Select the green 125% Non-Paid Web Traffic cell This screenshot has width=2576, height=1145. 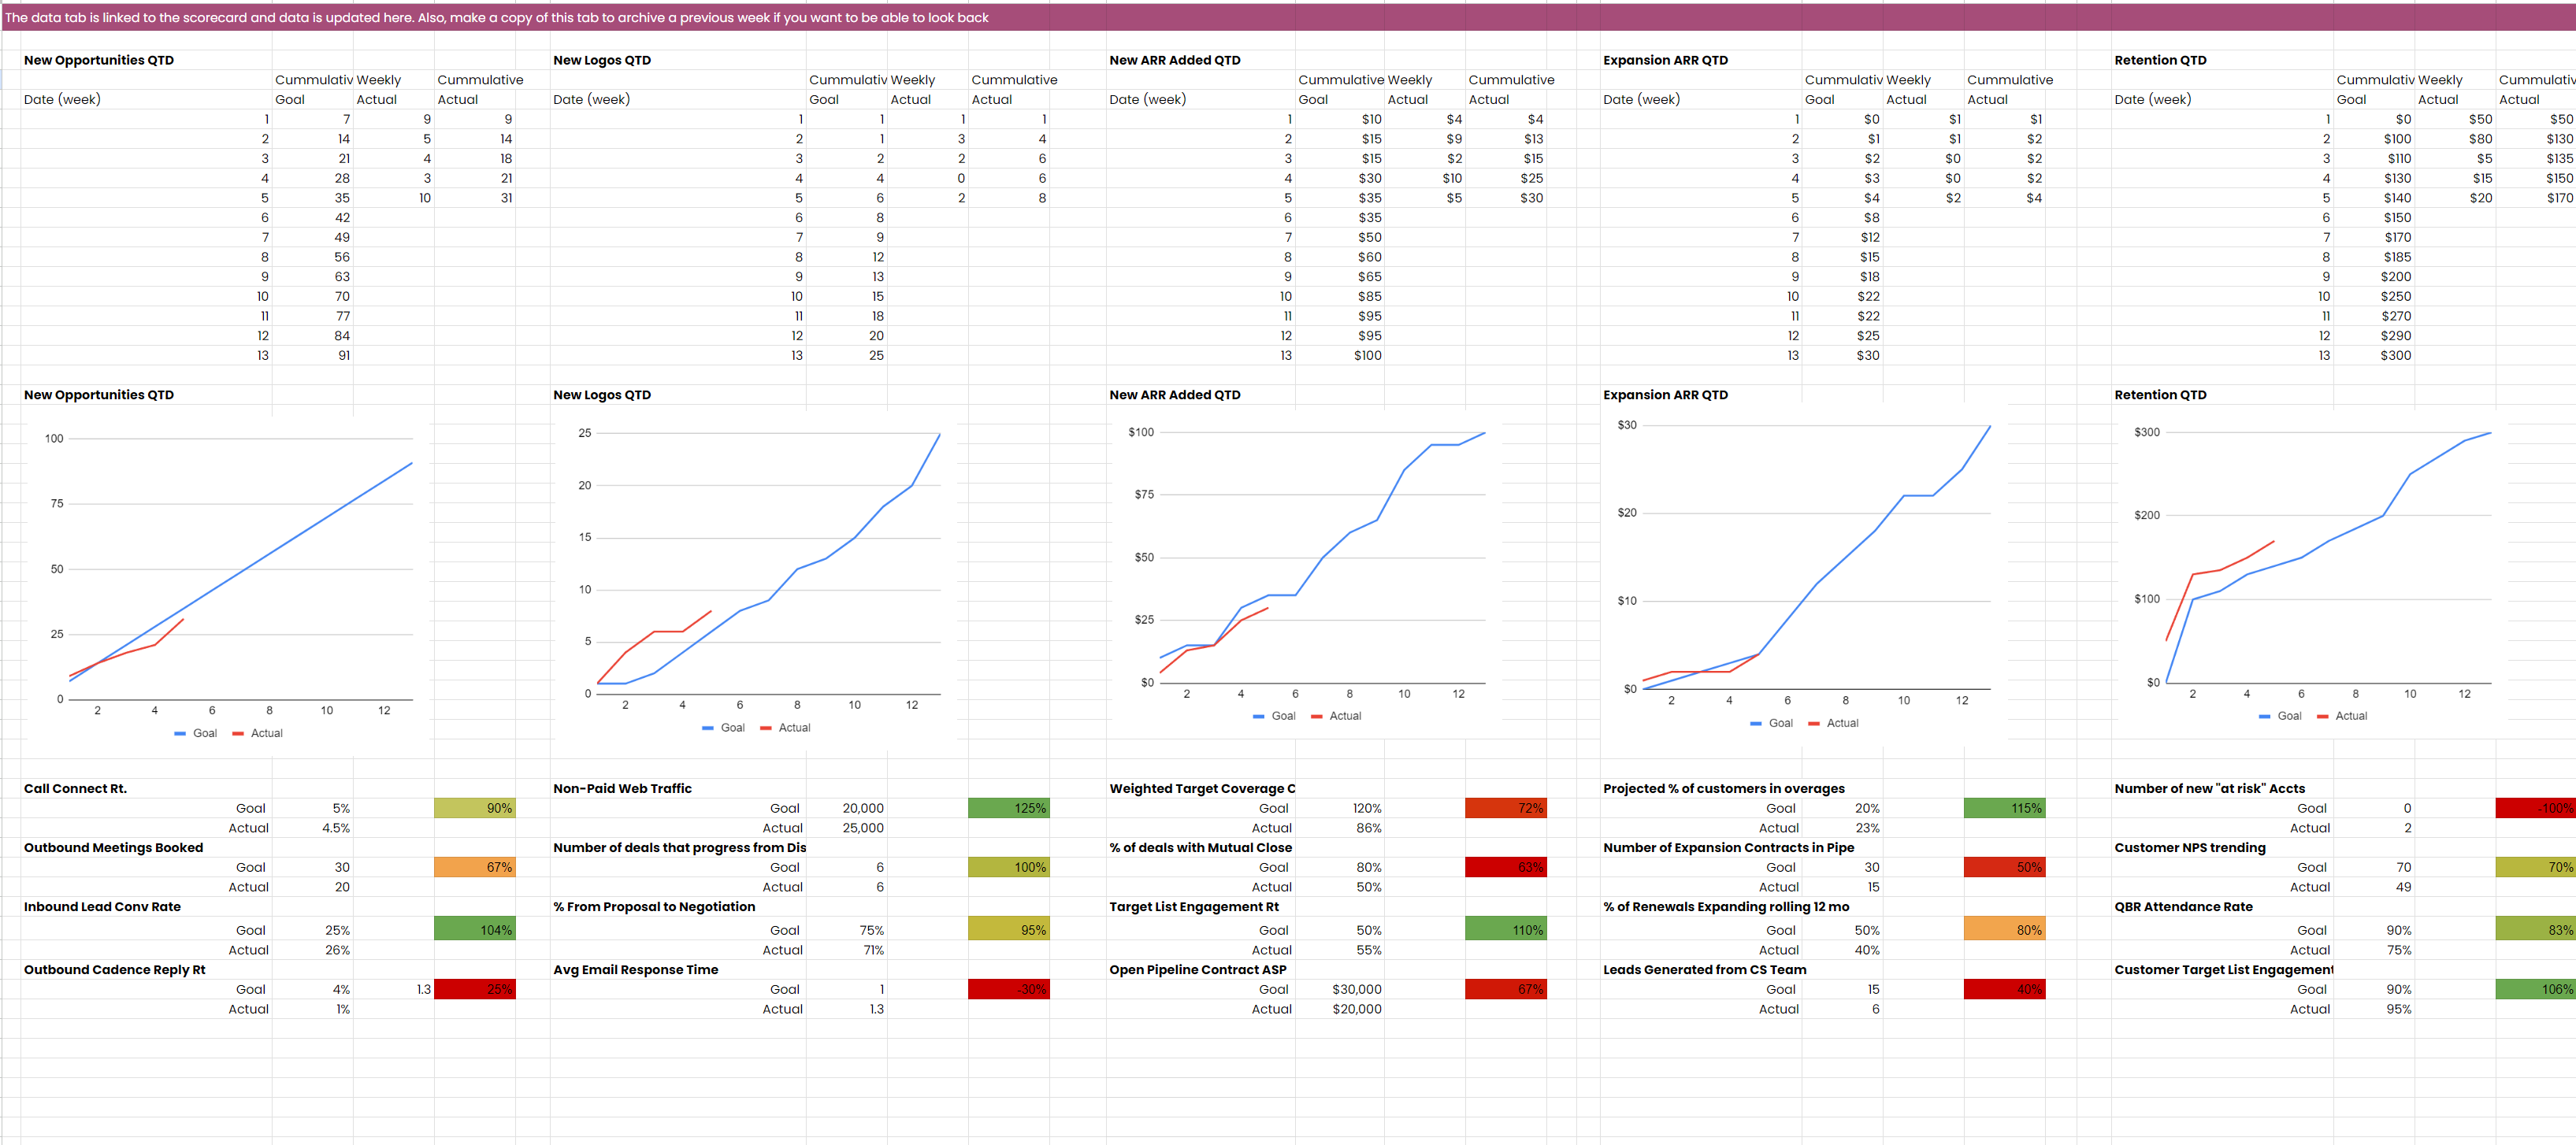[x=1008, y=808]
